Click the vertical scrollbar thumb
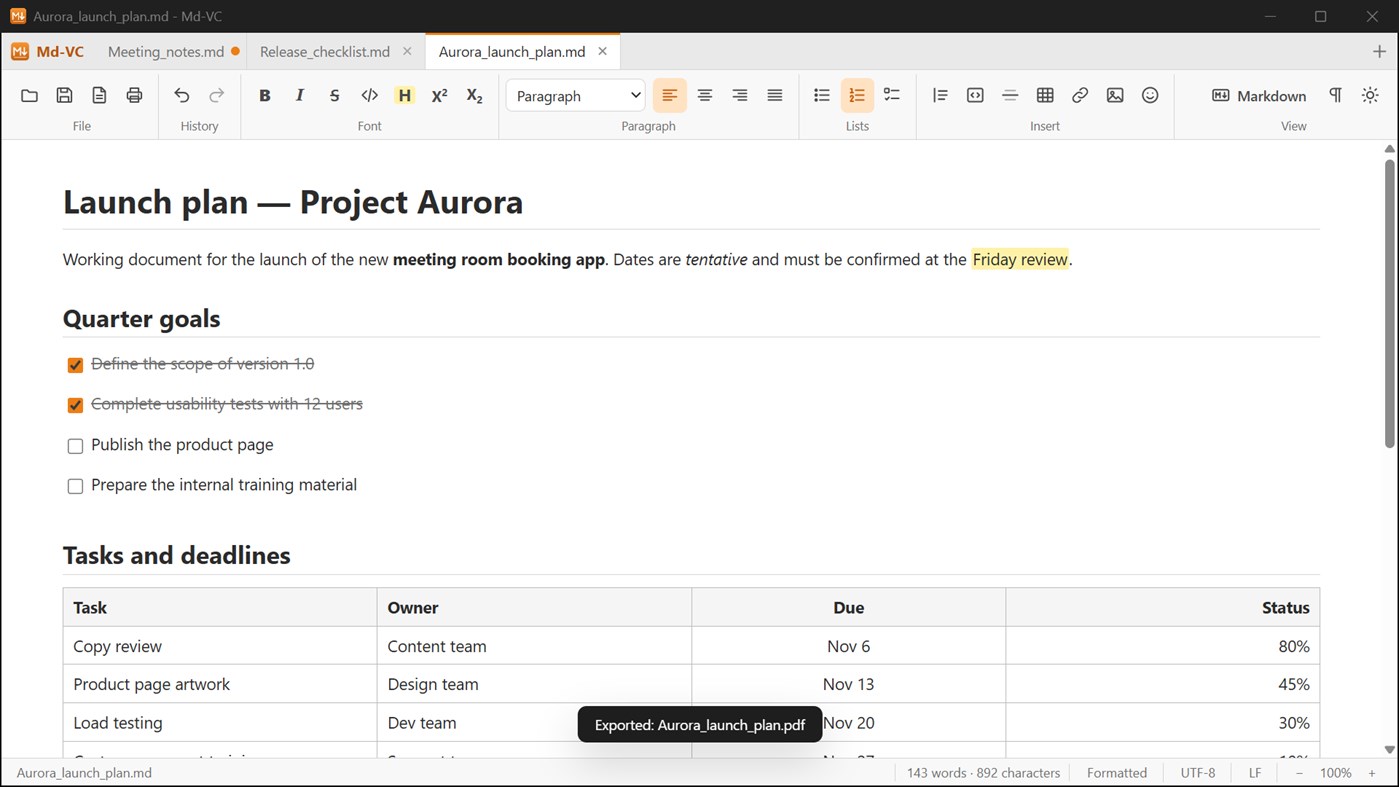Image resolution: width=1399 pixels, height=787 pixels. pos(1389,303)
